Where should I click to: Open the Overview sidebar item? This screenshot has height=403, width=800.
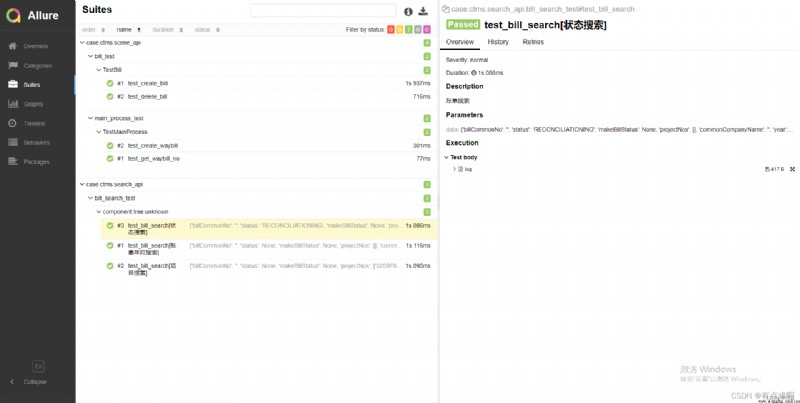point(36,46)
